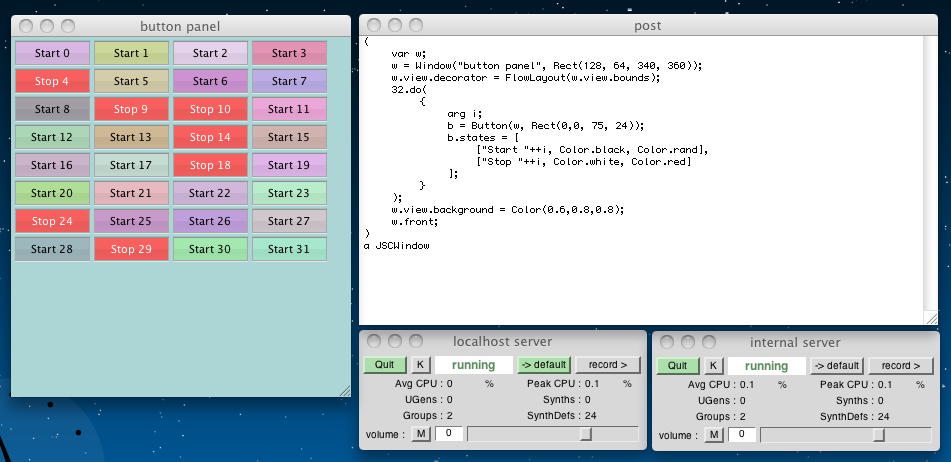The height and width of the screenshot is (462, 951).
Task: Mute the localhost server volume with M
Action: pos(422,433)
